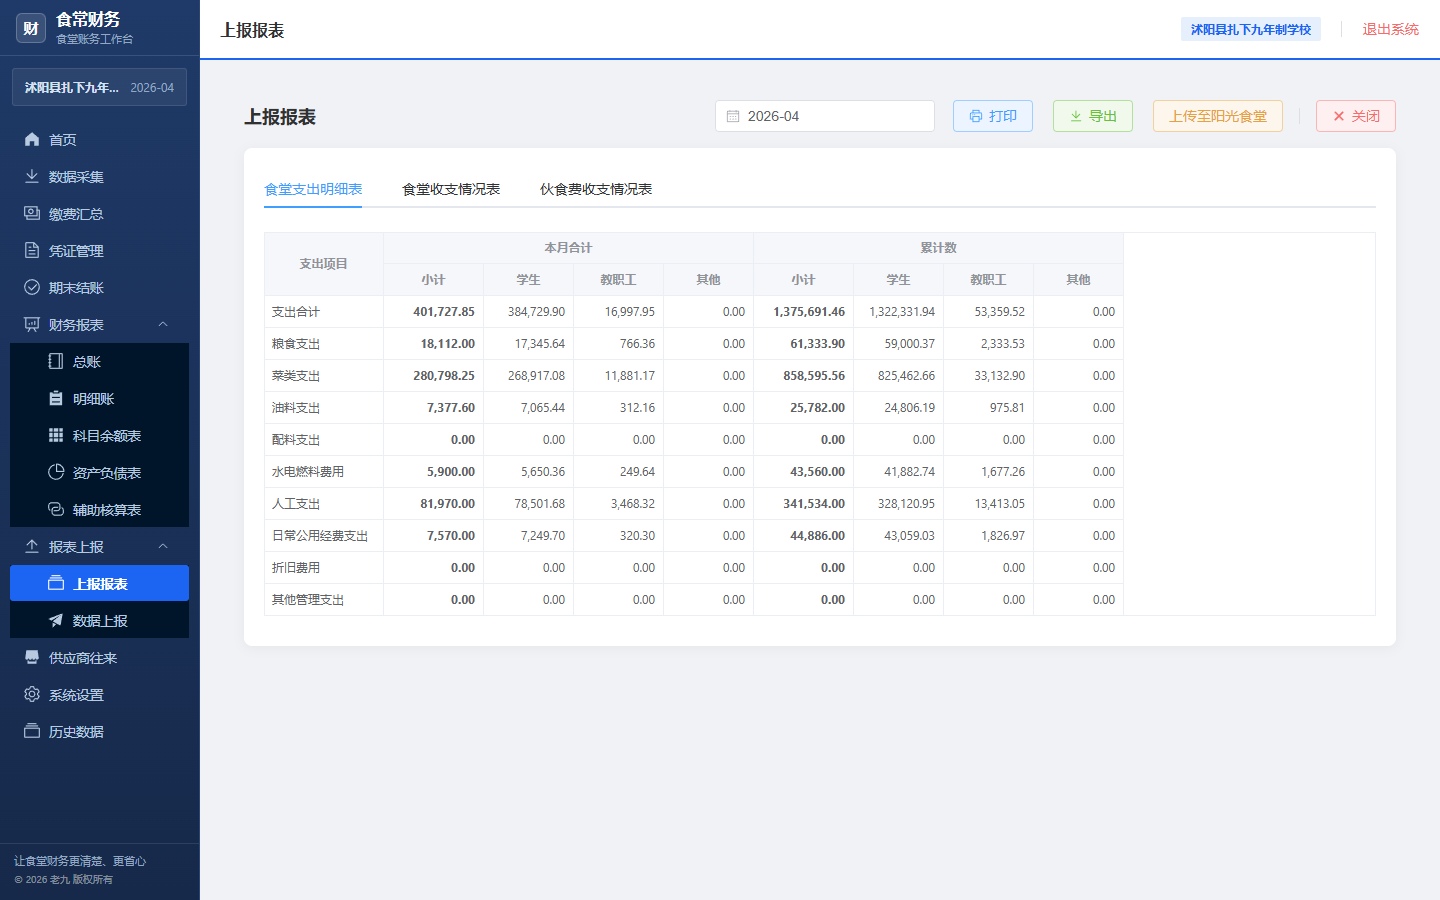Click the 数据上报 paper plane icon
Viewport: 1440px width, 900px height.
pos(56,620)
